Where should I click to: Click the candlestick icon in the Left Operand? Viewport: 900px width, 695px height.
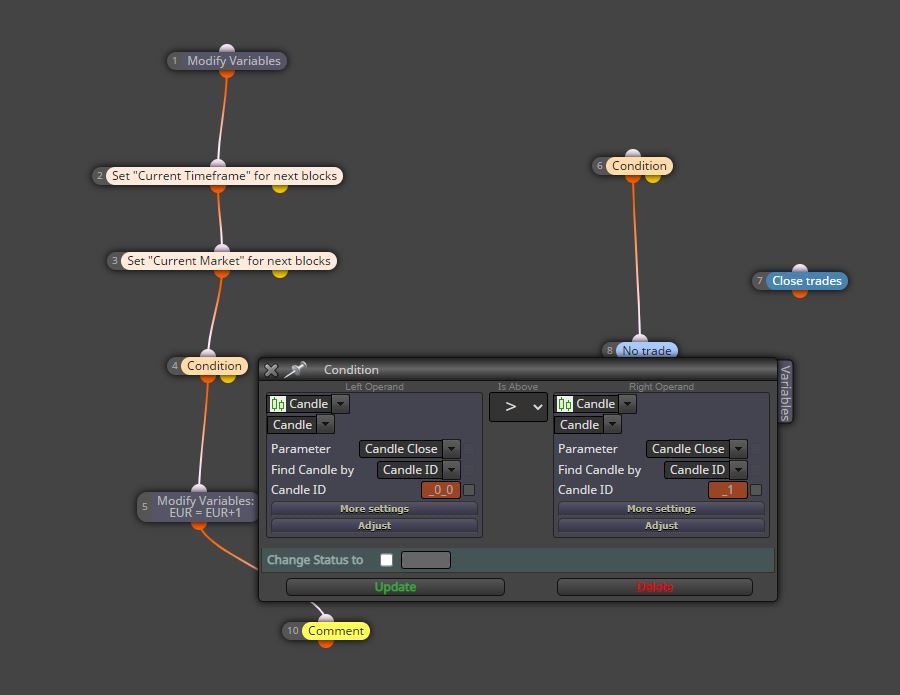(x=278, y=404)
